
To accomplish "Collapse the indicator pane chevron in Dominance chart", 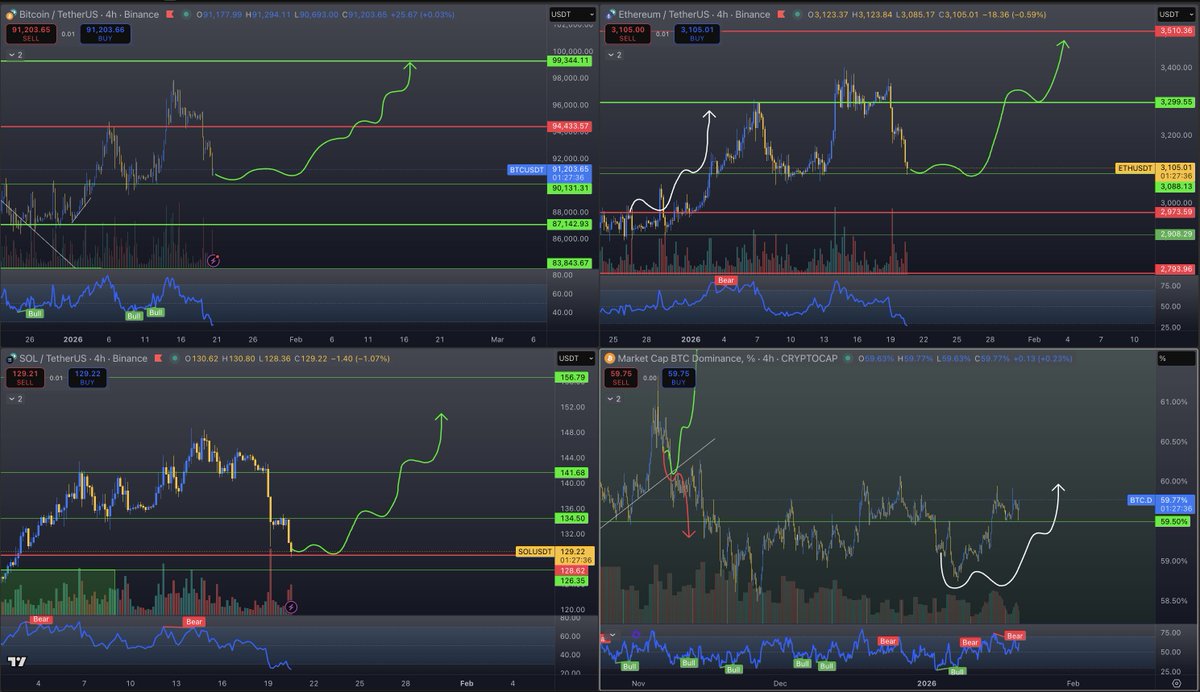I will coord(612,635).
